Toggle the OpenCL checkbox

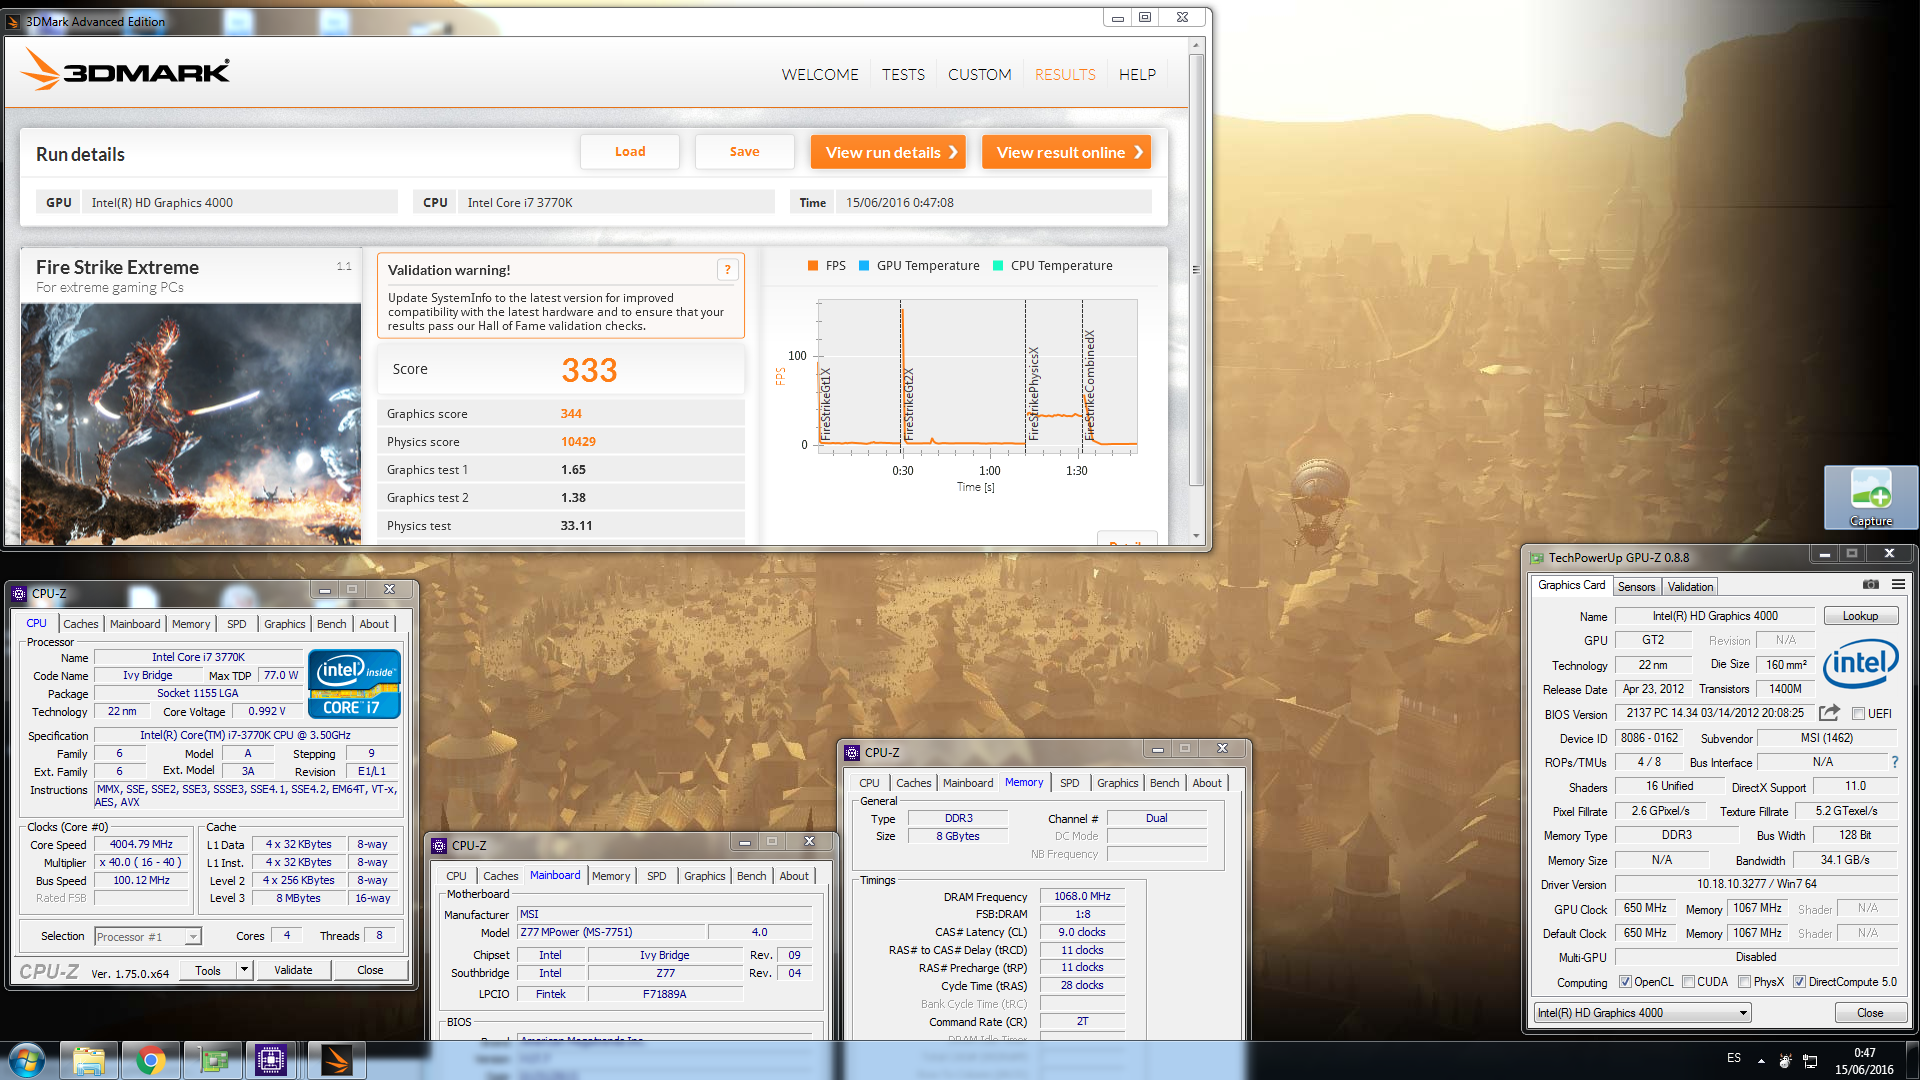pyautogui.click(x=1625, y=982)
